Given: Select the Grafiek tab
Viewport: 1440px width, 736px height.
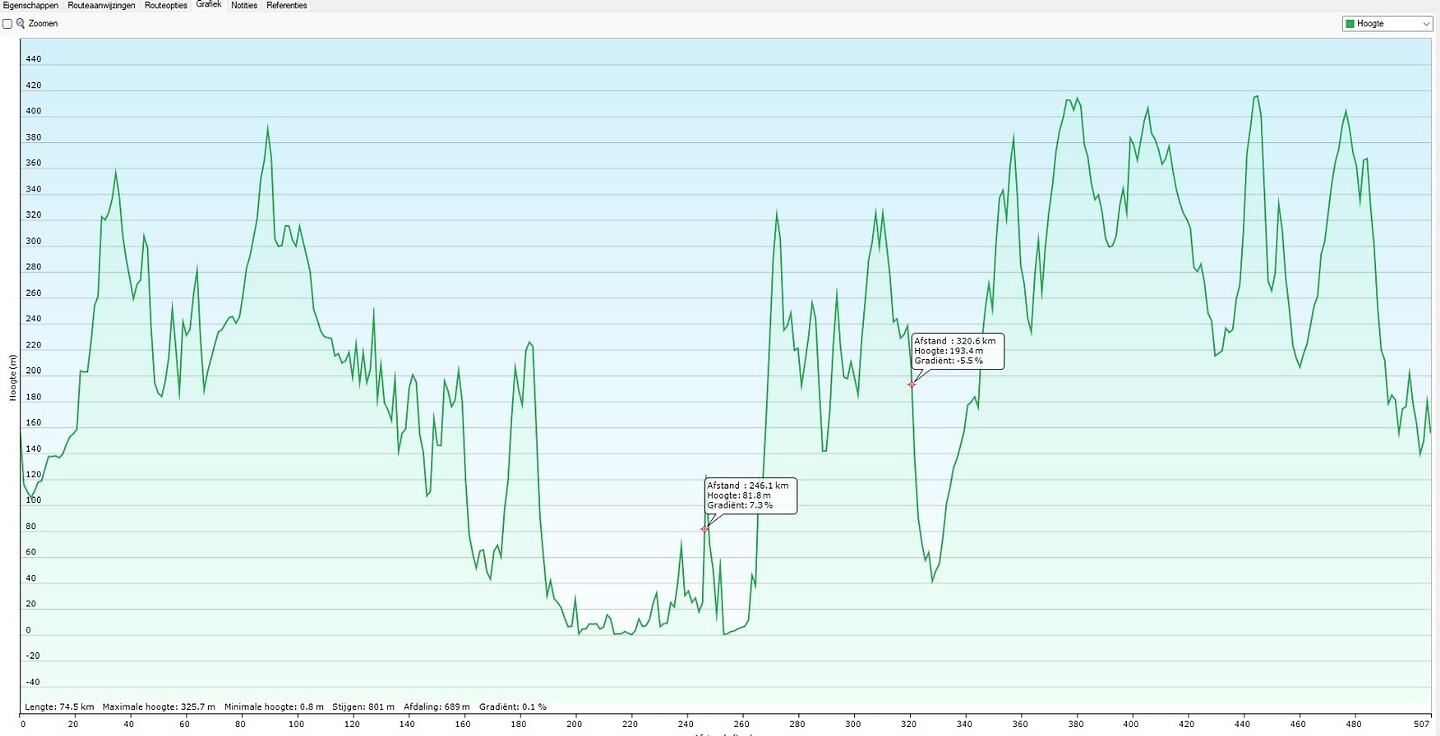Looking at the screenshot, I should pos(209,5).
